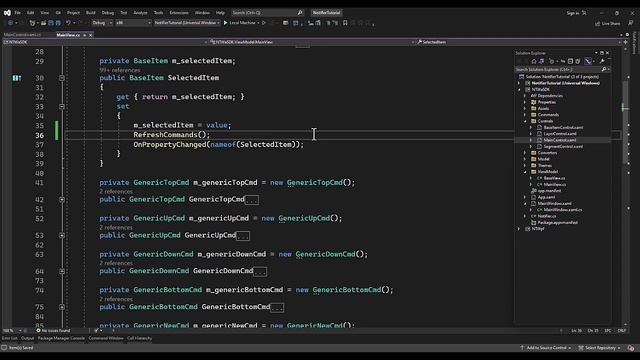Click the Save toolbar icon
Screen dimensions: 640x360
[51, 23]
